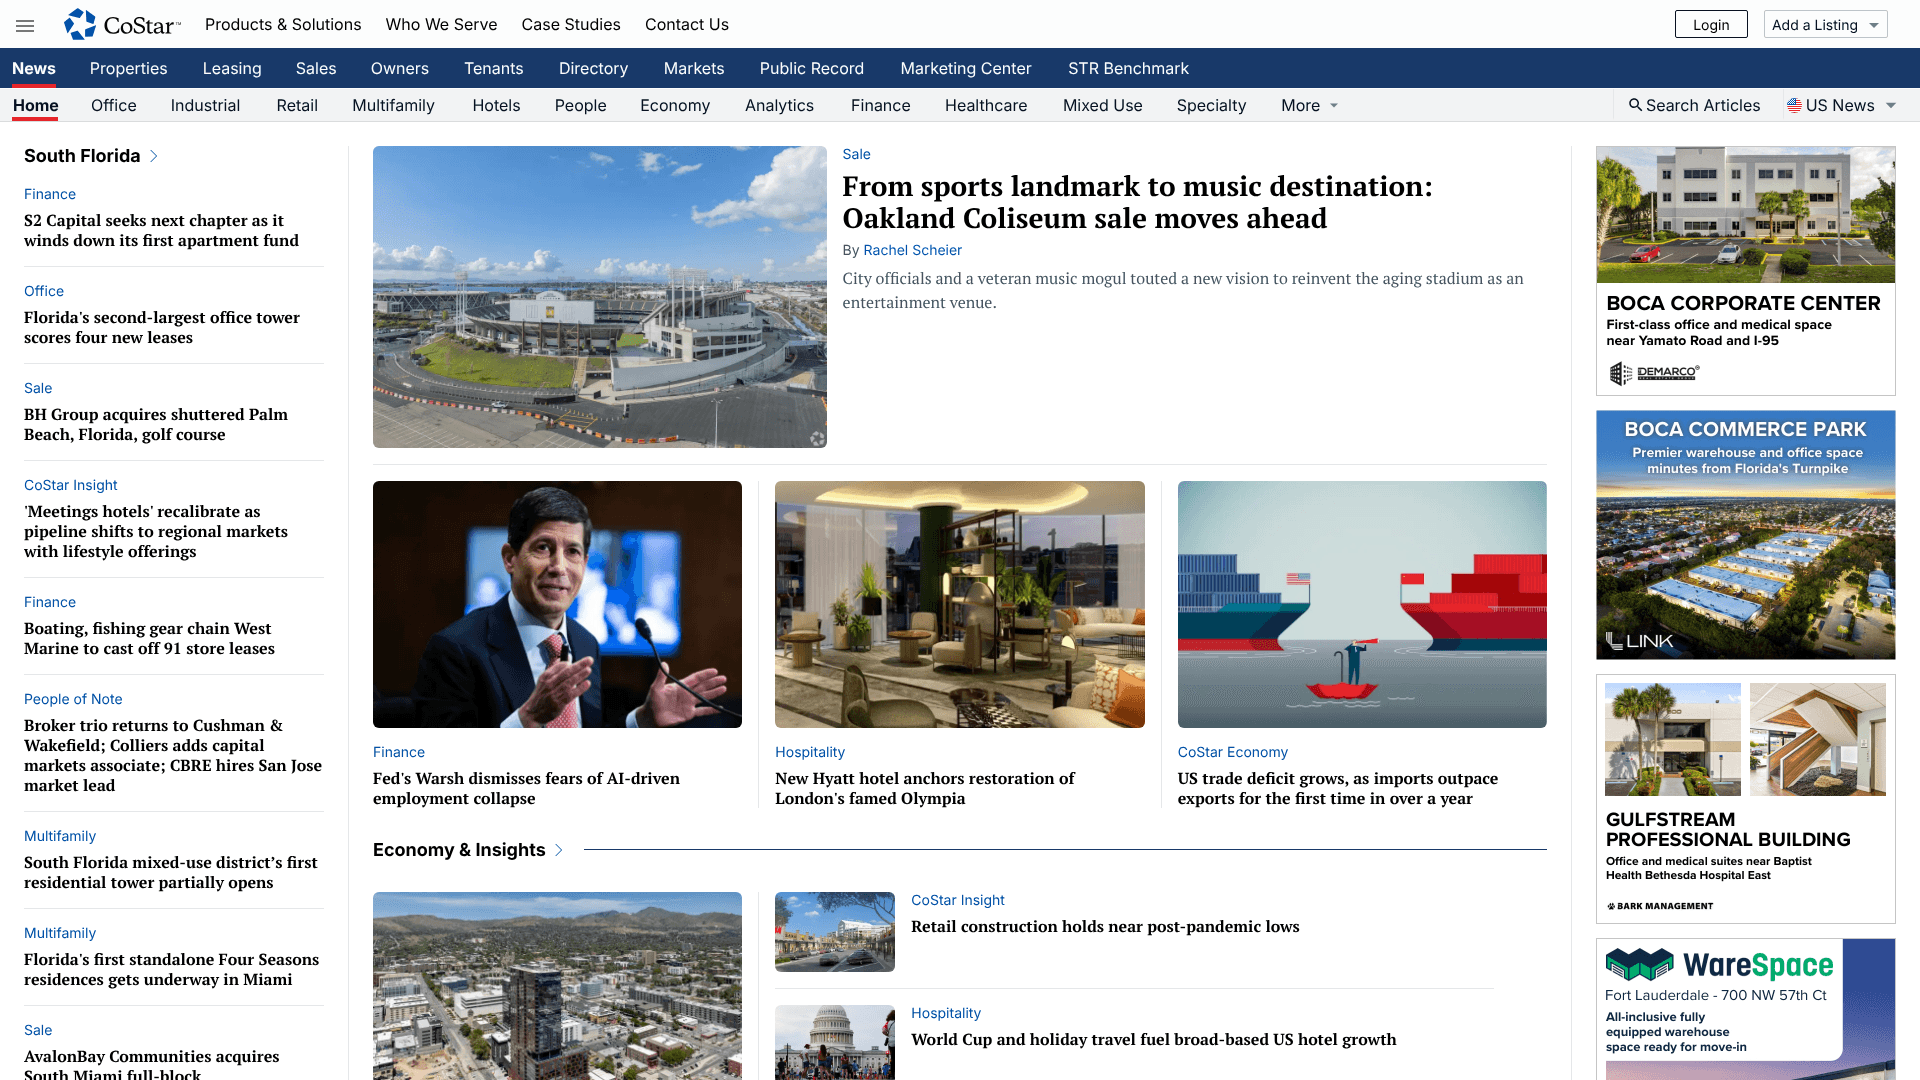Click the Contact Us link
Image resolution: width=1920 pixels, height=1080 pixels.
coord(687,24)
